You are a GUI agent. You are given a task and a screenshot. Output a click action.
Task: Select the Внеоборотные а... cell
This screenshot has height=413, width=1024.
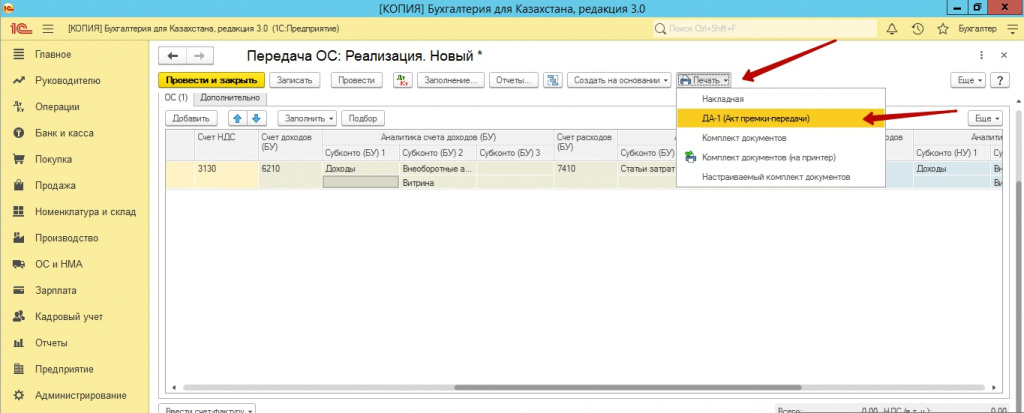(438, 169)
